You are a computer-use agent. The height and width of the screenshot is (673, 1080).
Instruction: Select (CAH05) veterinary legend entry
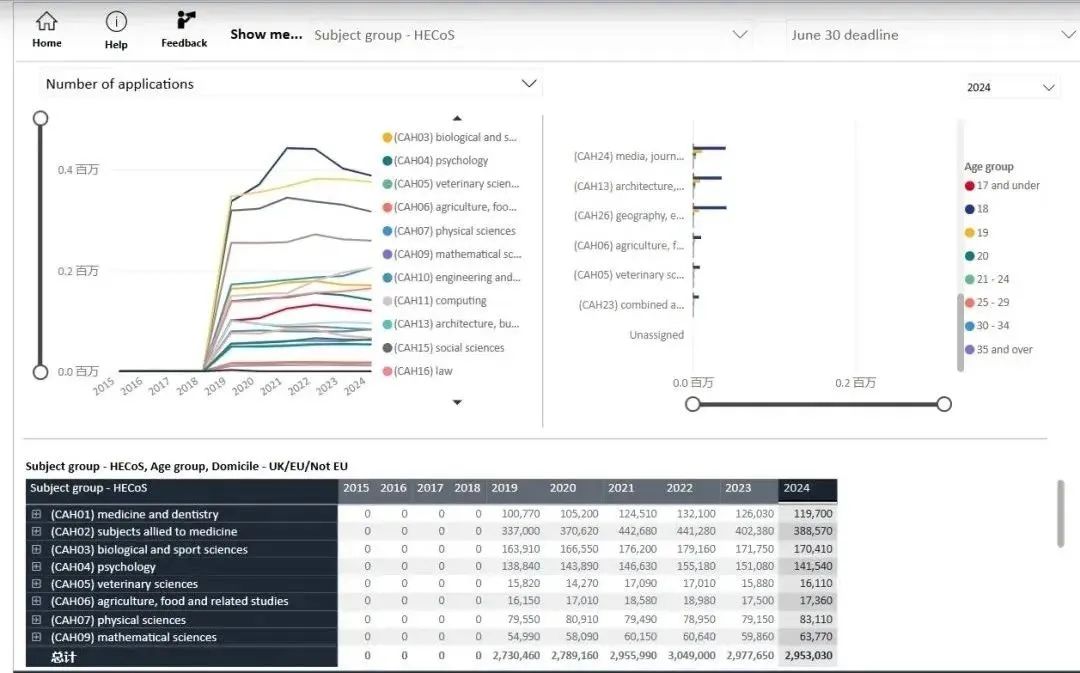pyautogui.click(x=451, y=184)
